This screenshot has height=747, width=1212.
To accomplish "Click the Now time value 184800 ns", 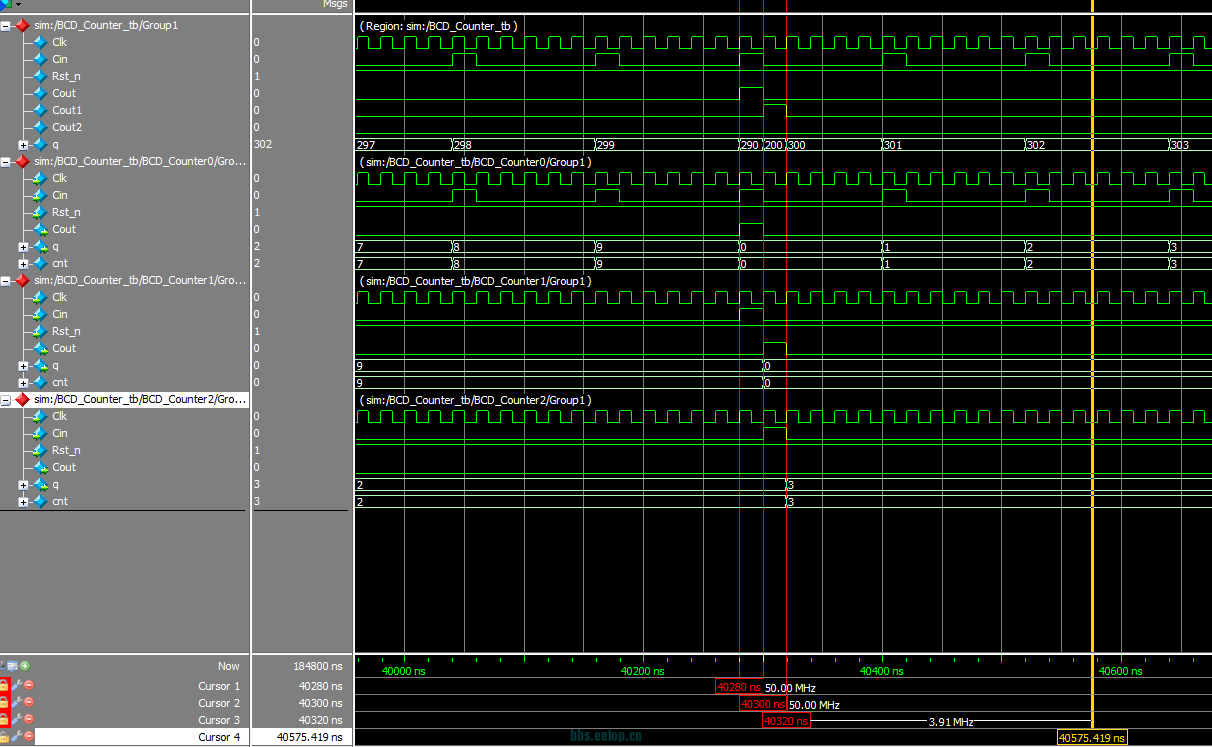I will tap(318, 666).
